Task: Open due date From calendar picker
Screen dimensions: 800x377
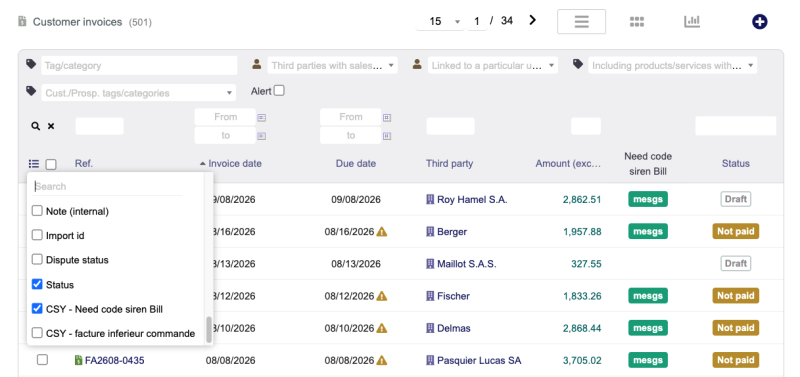Action: [x=387, y=118]
